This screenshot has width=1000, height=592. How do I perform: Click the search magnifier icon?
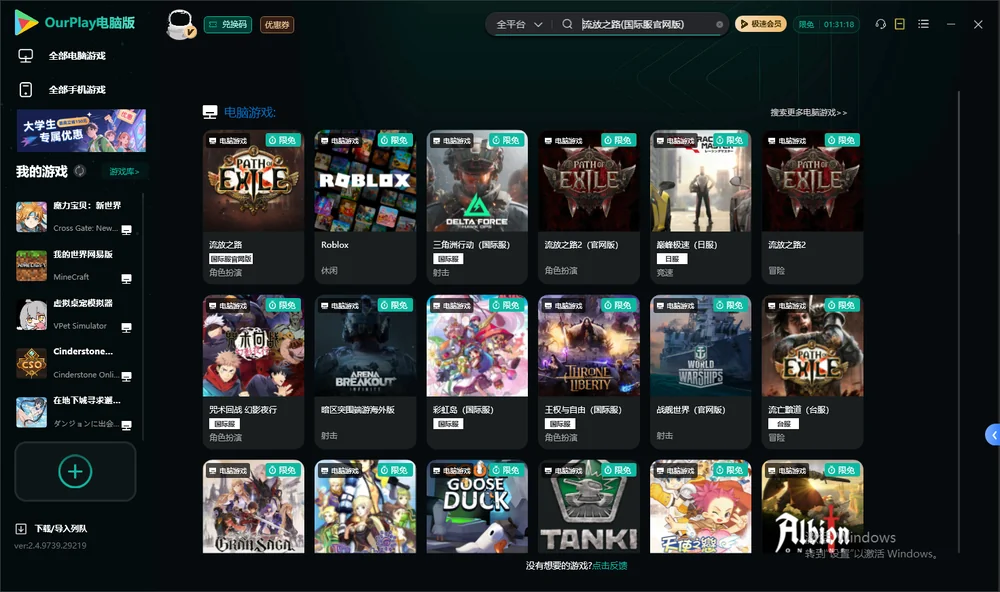point(567,24)
